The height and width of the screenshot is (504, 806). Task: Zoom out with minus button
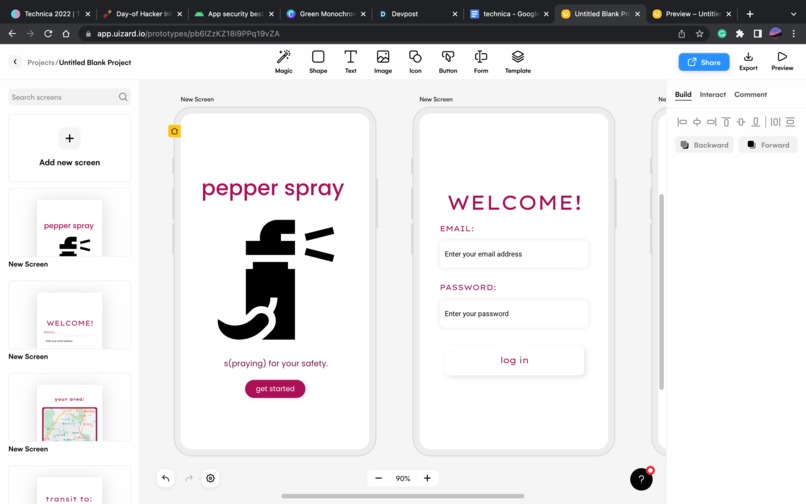click(x=378, y=478)
